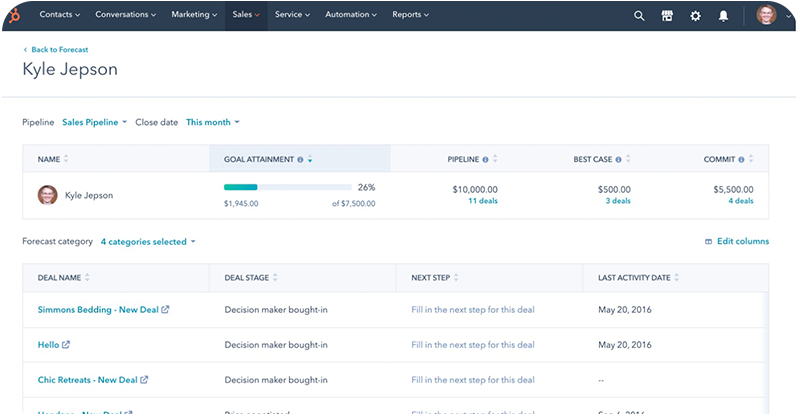Click the $500.00 best case amount

point(614,189)
